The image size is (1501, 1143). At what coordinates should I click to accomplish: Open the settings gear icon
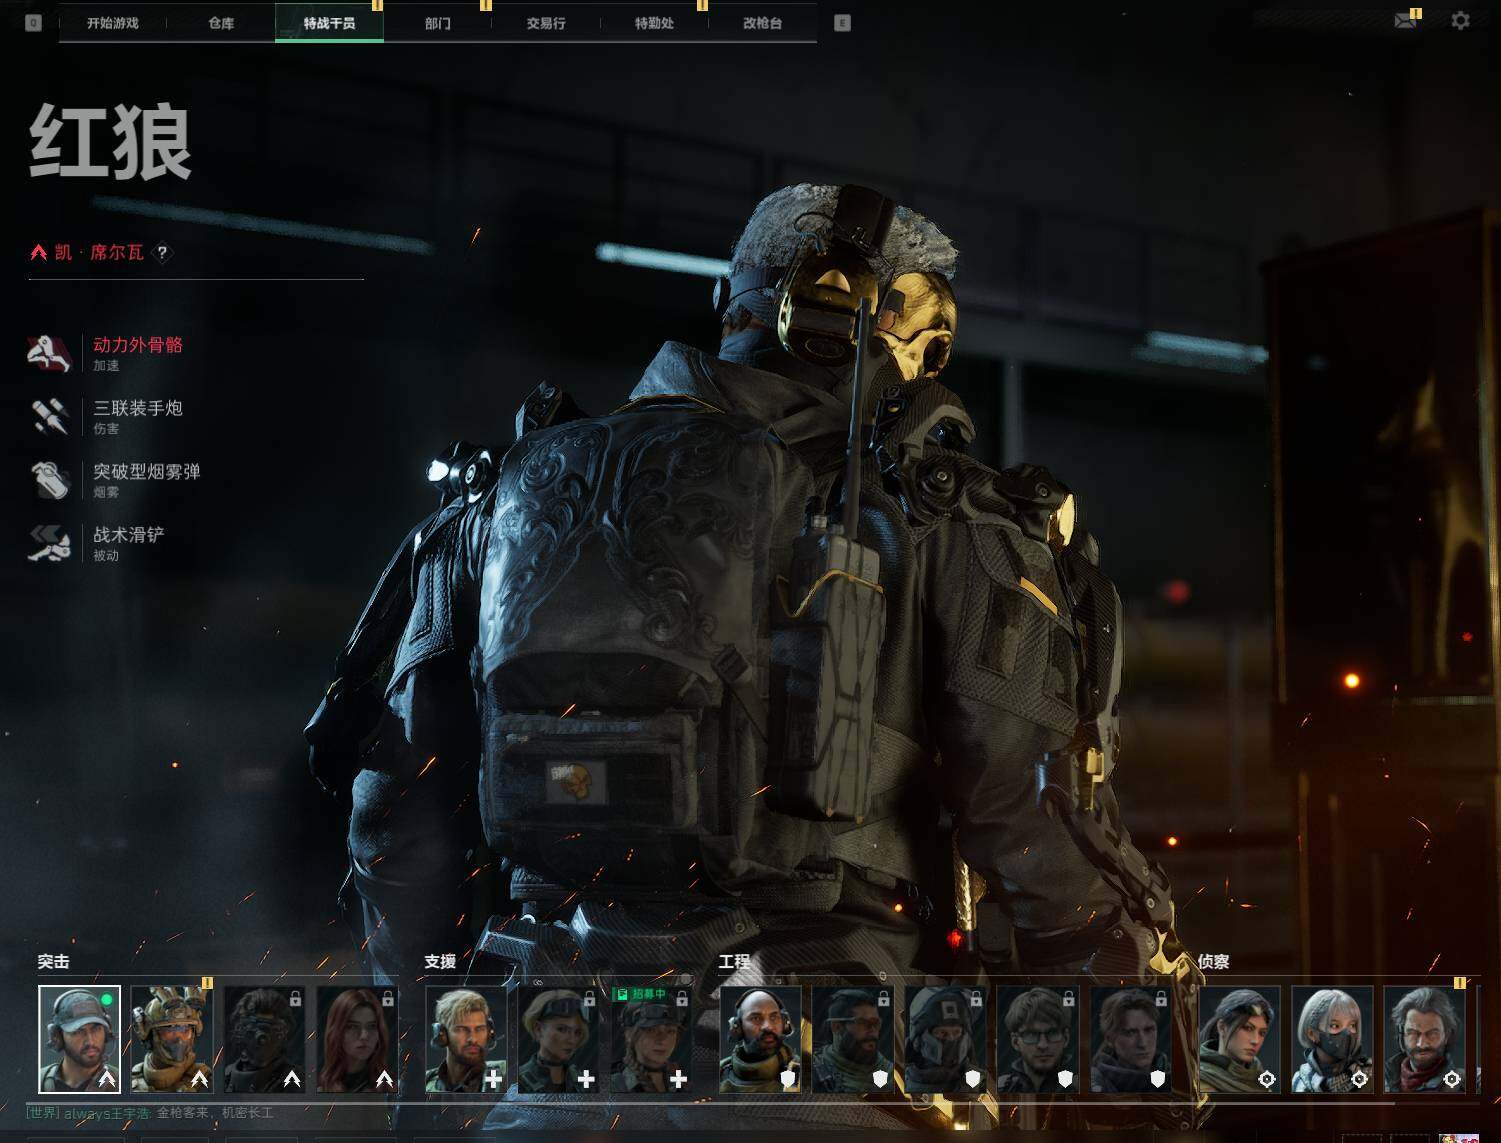click(1461, 21)
